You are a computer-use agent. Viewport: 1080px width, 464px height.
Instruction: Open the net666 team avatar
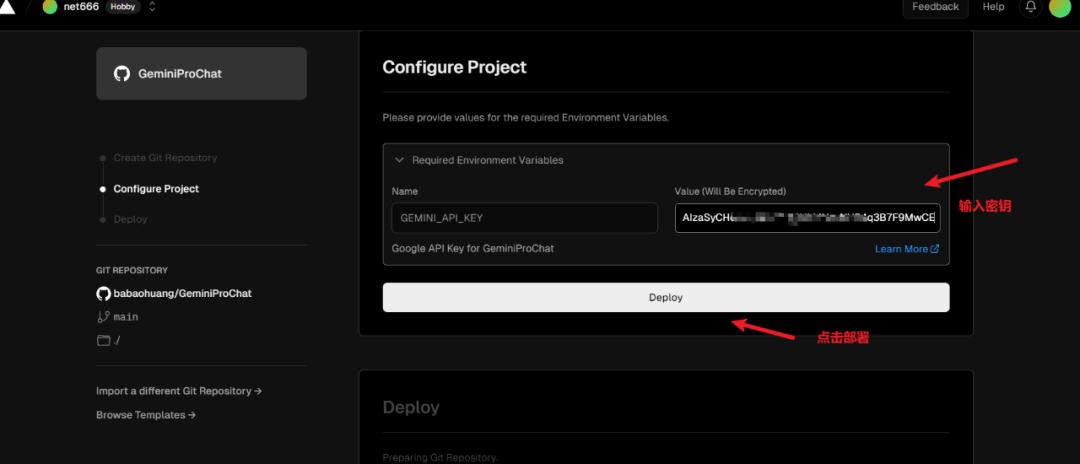tap(50, 7)
